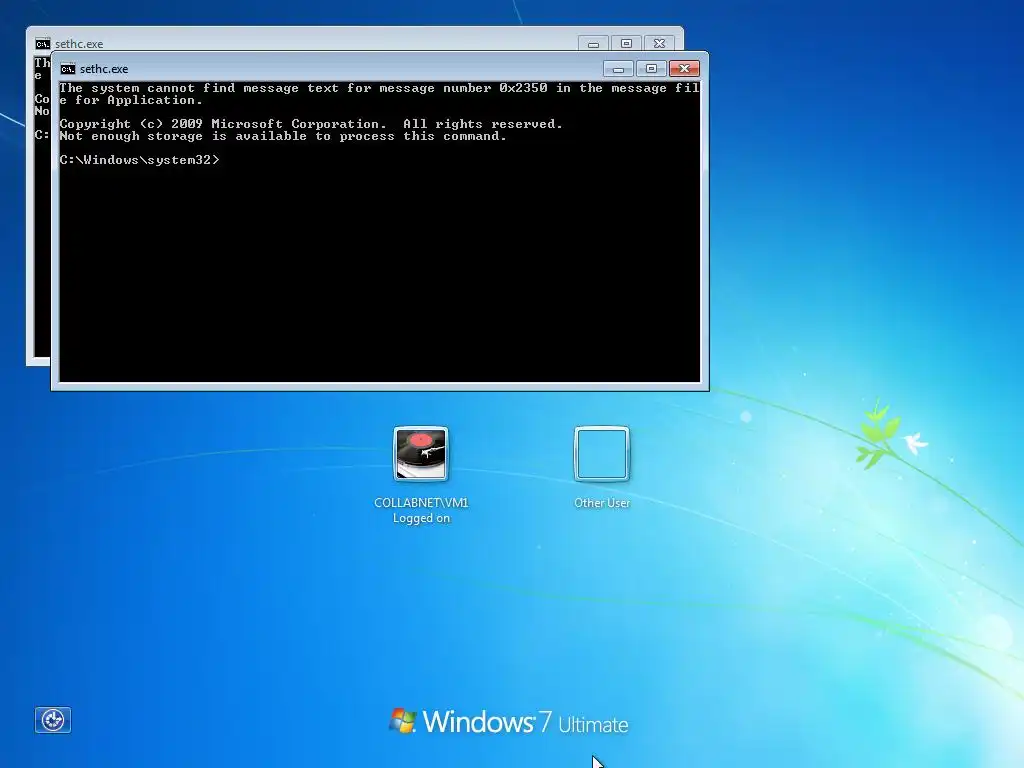This screenshot has height=768, width=1024.
Task: Close the background sethc.exe window
Action: (x=660, y=43)
